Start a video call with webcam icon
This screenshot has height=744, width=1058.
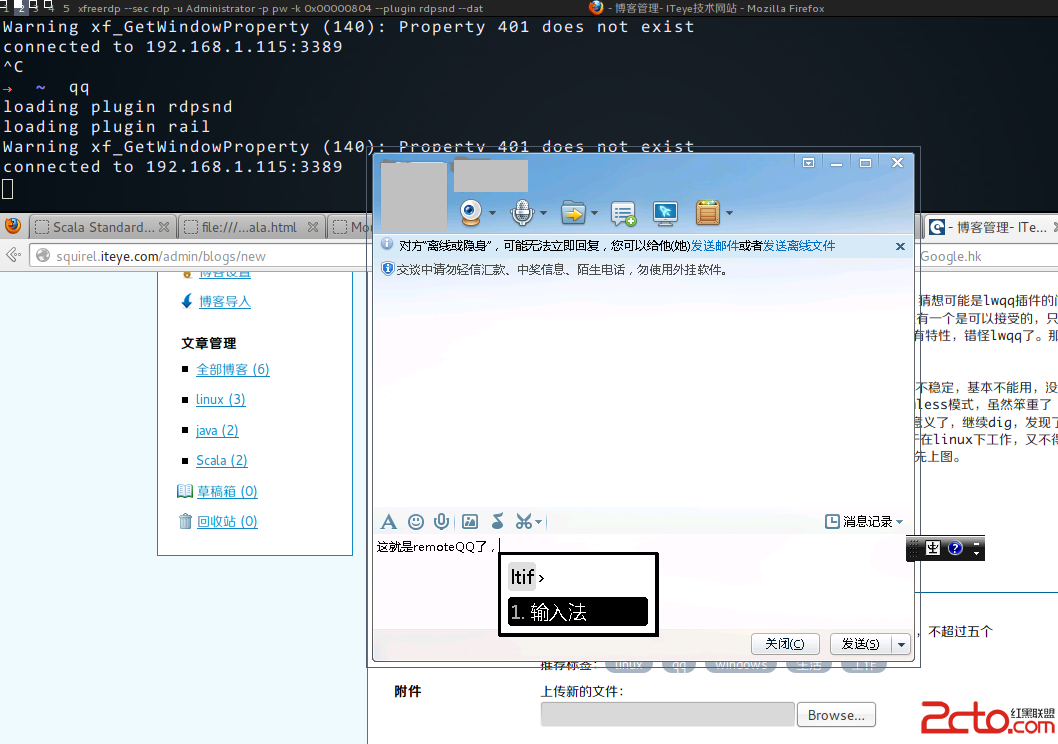tap(471, 212)
